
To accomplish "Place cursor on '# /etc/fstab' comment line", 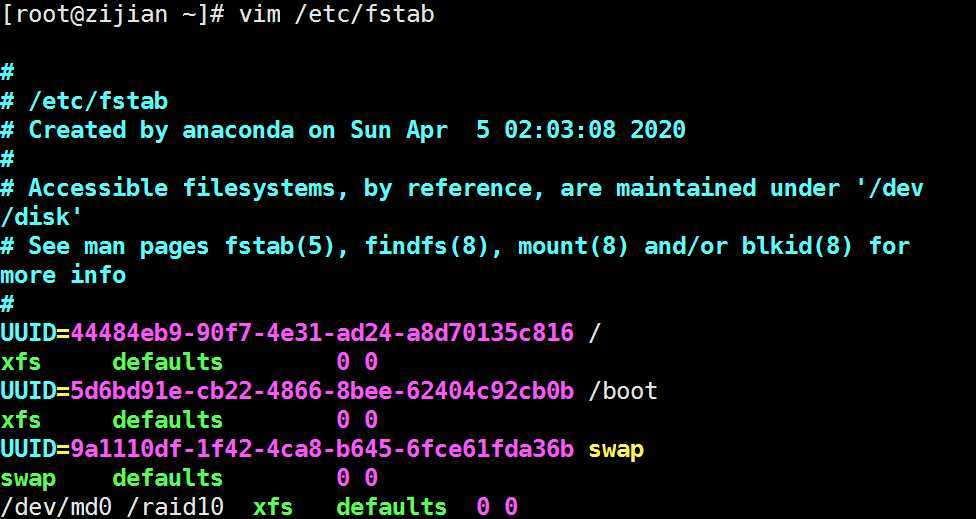I will [x=84, y=101].
